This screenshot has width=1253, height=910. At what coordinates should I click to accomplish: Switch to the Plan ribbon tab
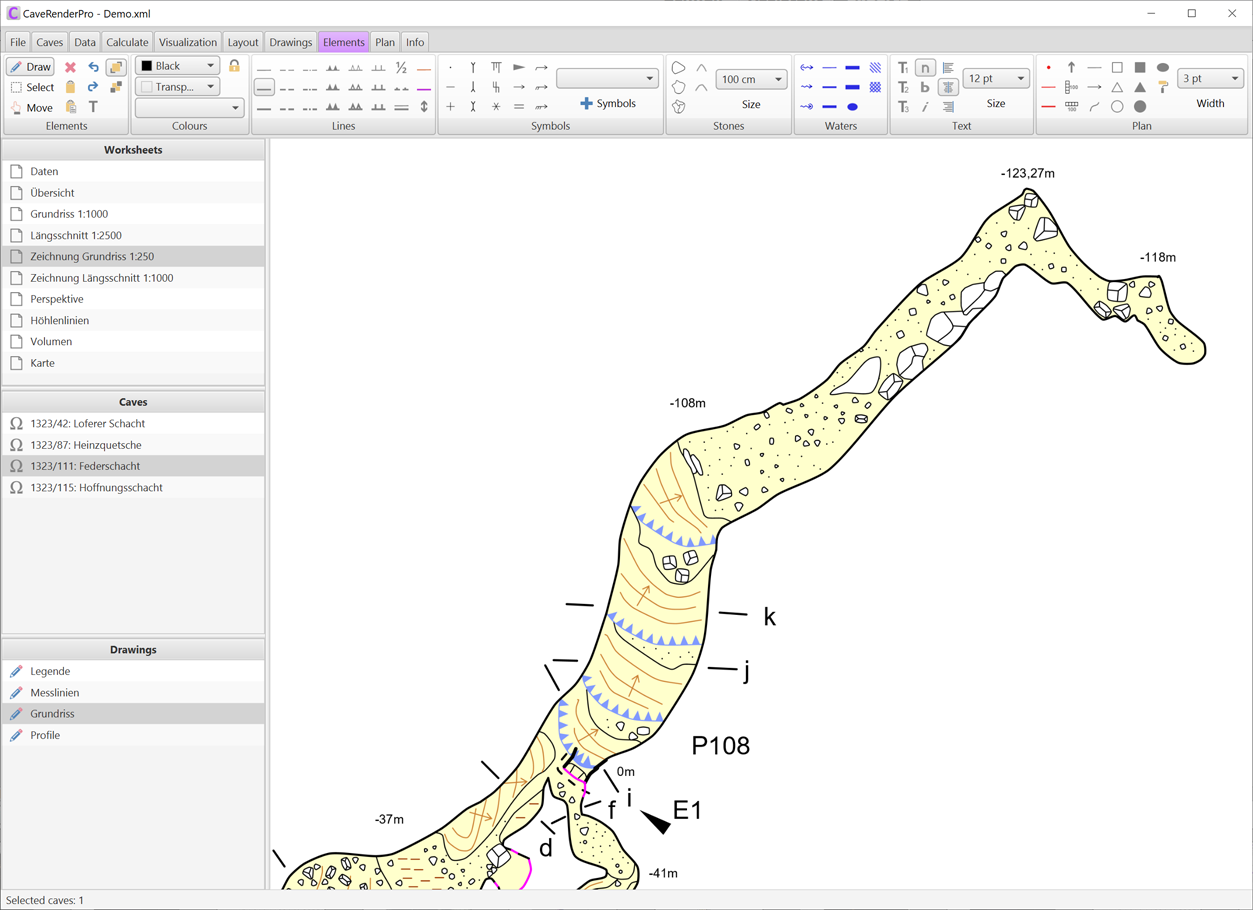[x=384, y=42]
